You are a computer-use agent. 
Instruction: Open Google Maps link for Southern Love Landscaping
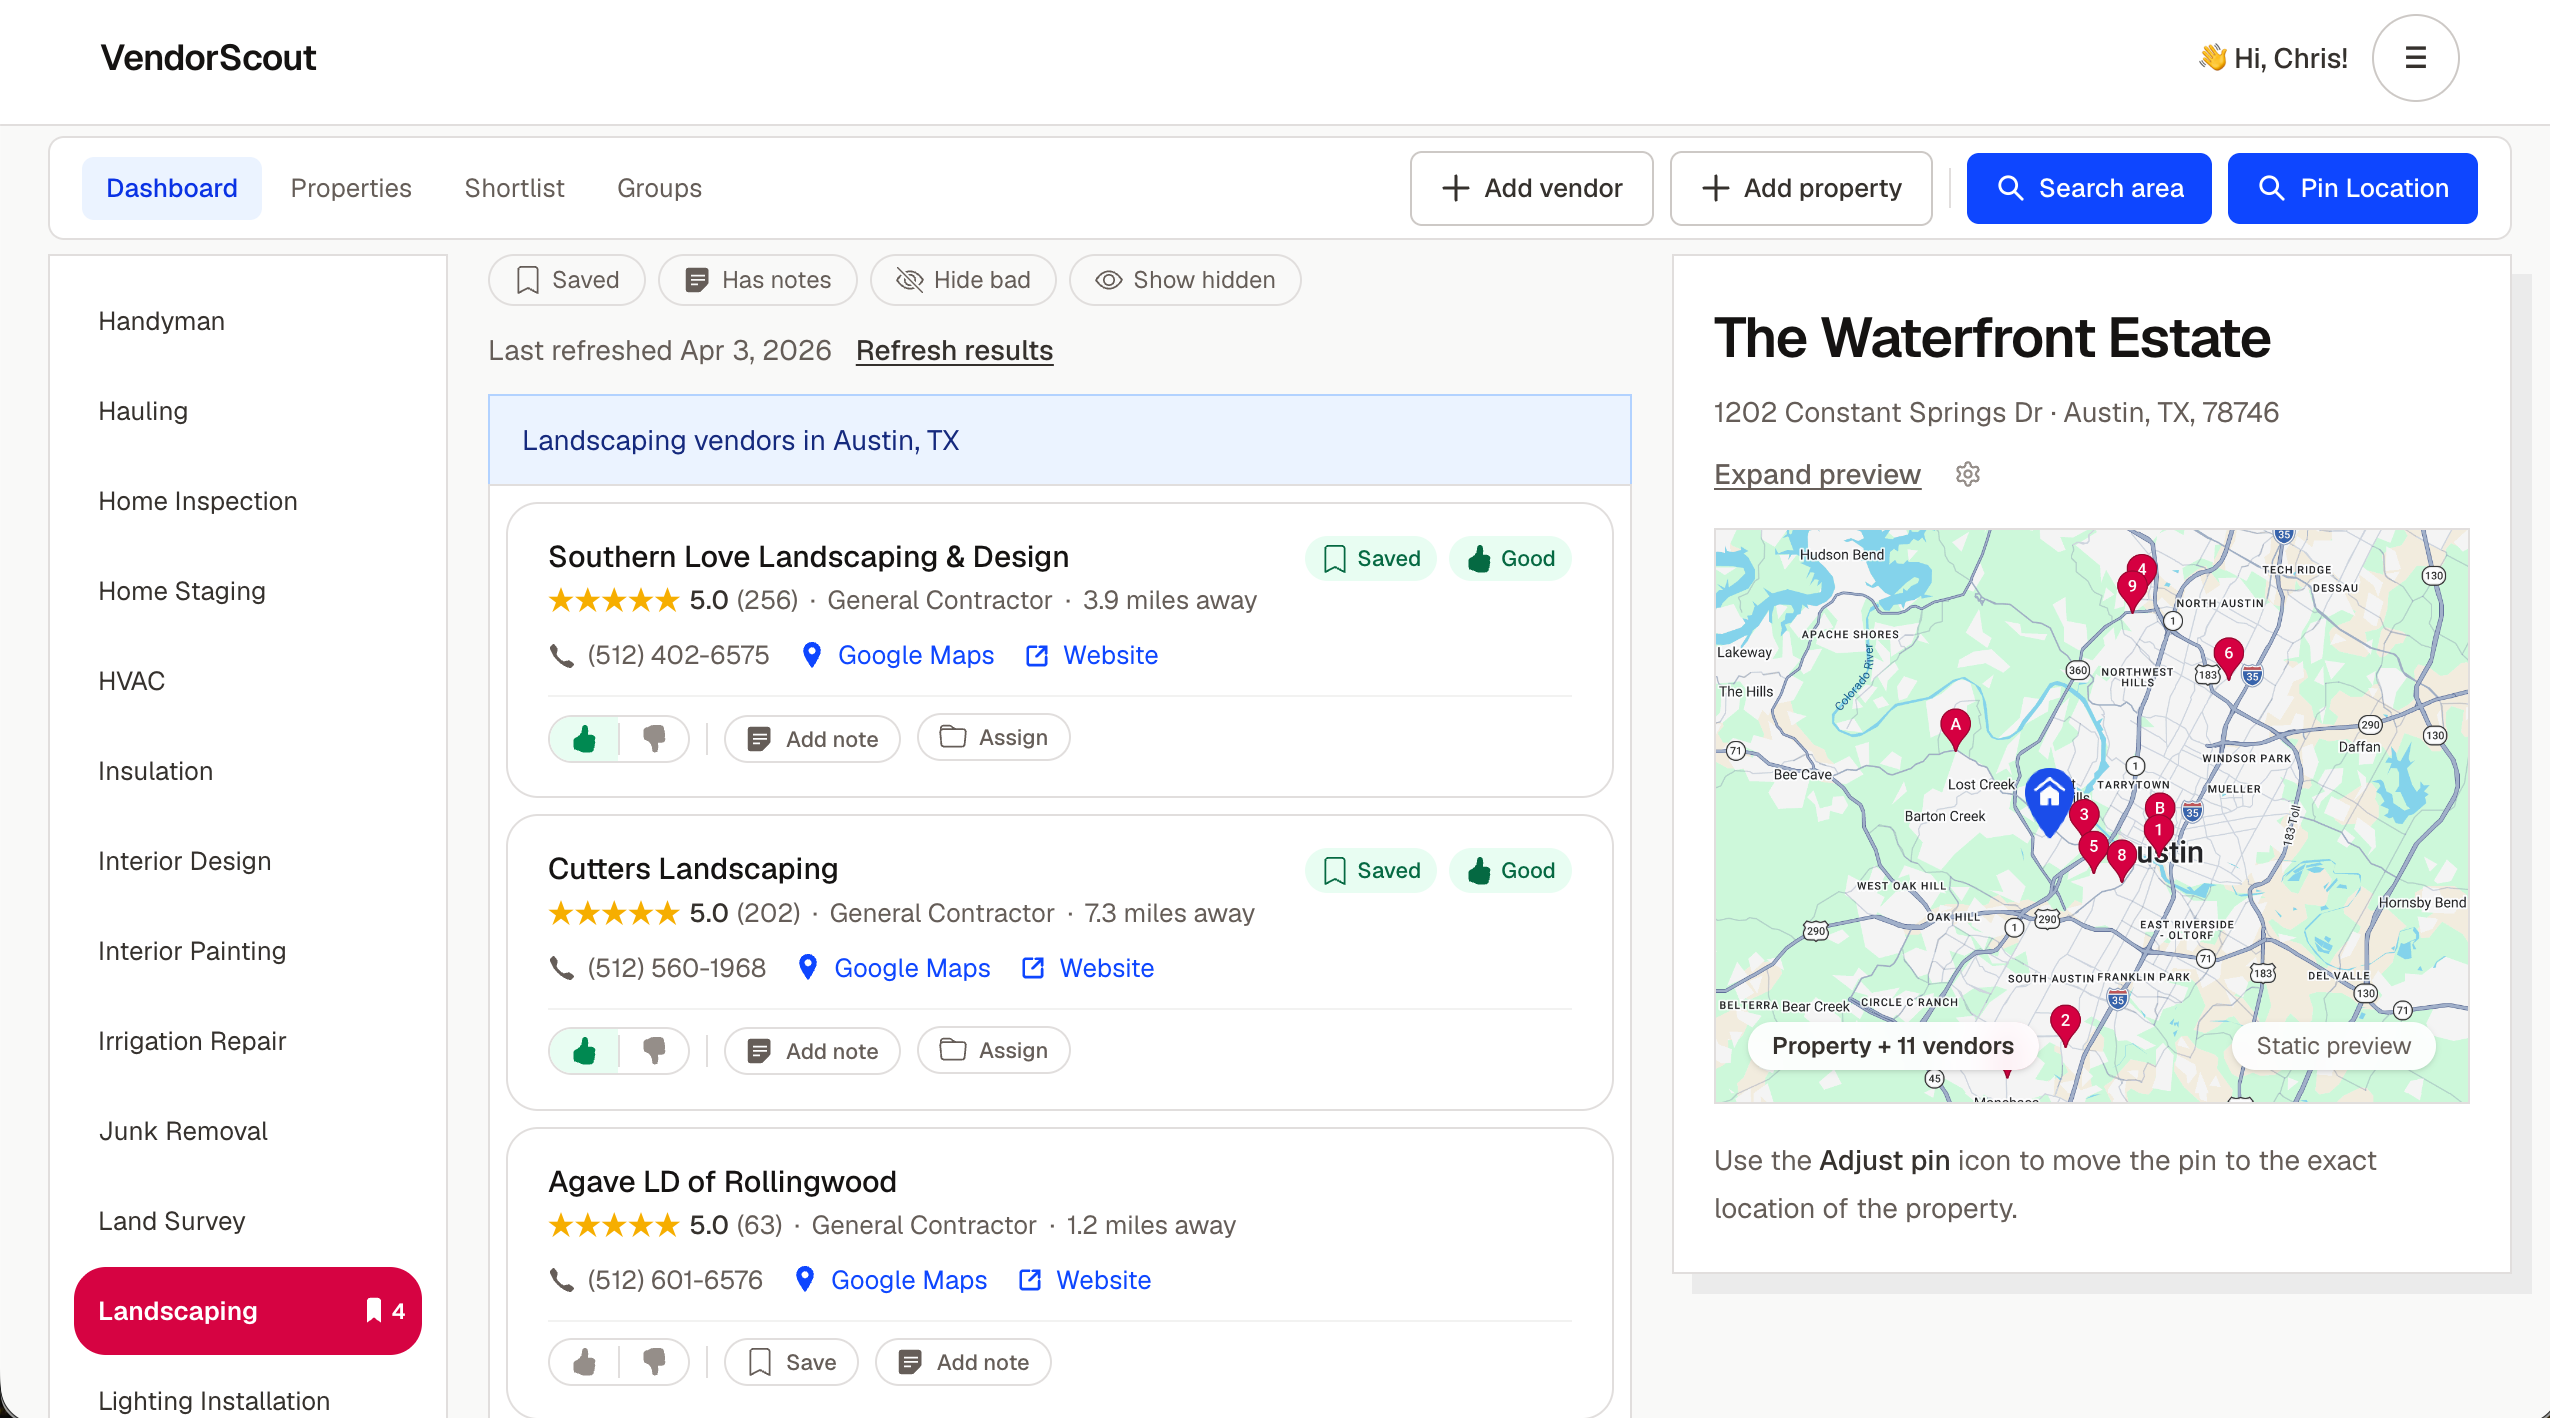click(898, 655)
